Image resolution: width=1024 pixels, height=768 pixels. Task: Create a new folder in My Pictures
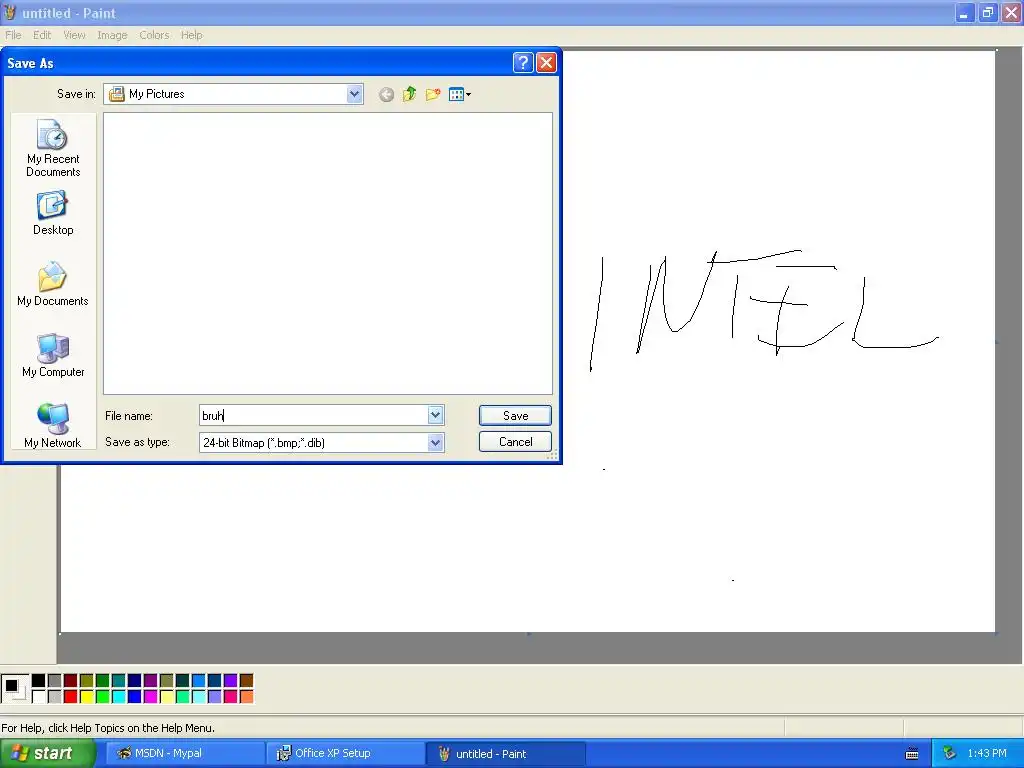(x=433, y=95)
